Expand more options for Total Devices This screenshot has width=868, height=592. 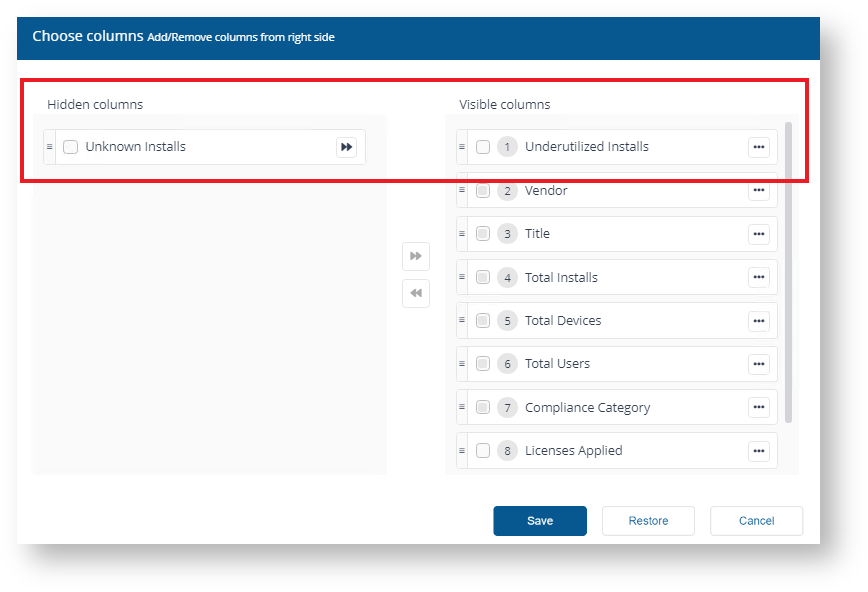click(759, 321)
